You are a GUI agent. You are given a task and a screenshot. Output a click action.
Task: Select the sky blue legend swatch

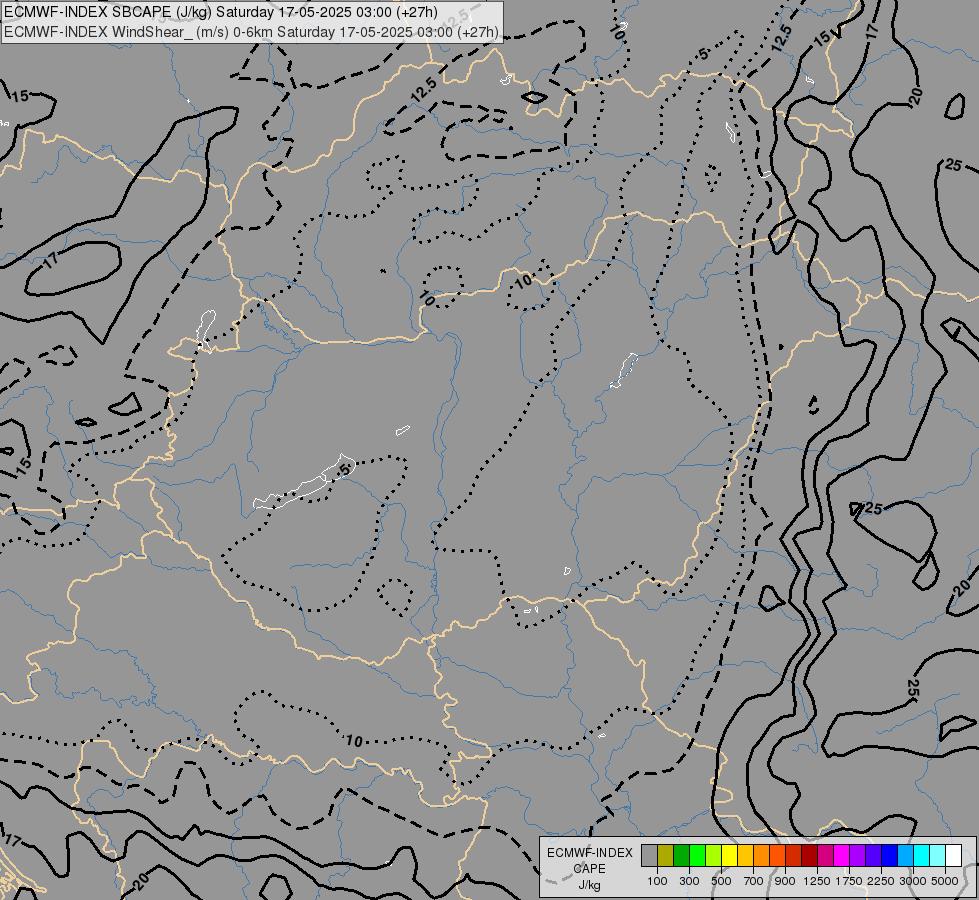click(x=905, y=856)
